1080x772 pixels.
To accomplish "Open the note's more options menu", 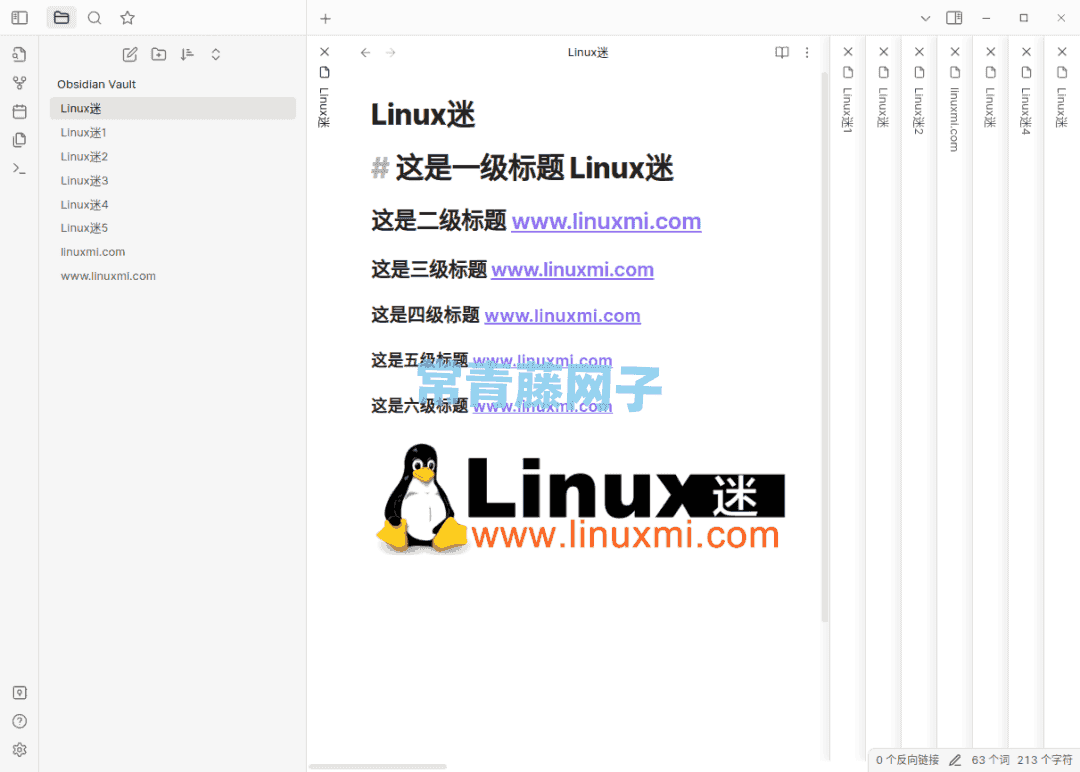I will [x=807, y=52].
